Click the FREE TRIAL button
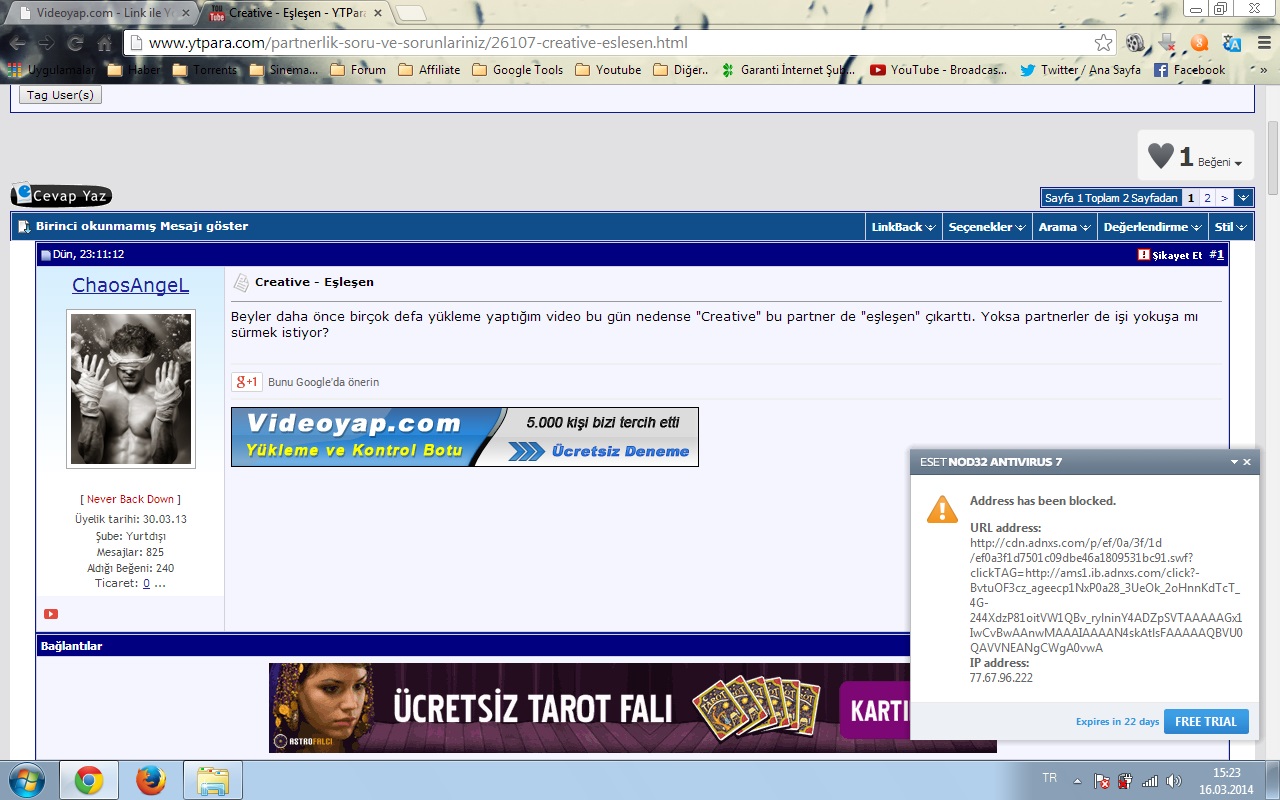The image size is (1280, 800). 1206,721
